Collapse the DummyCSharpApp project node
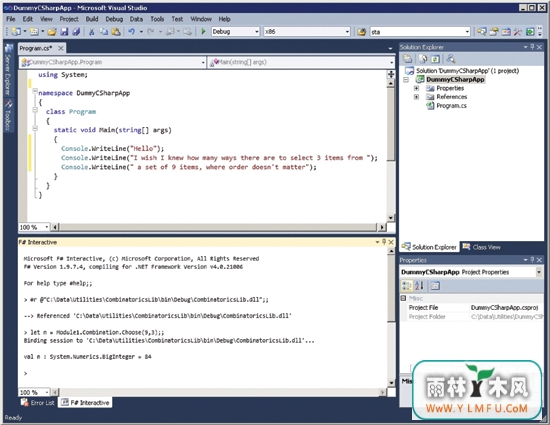 [406, 80]
